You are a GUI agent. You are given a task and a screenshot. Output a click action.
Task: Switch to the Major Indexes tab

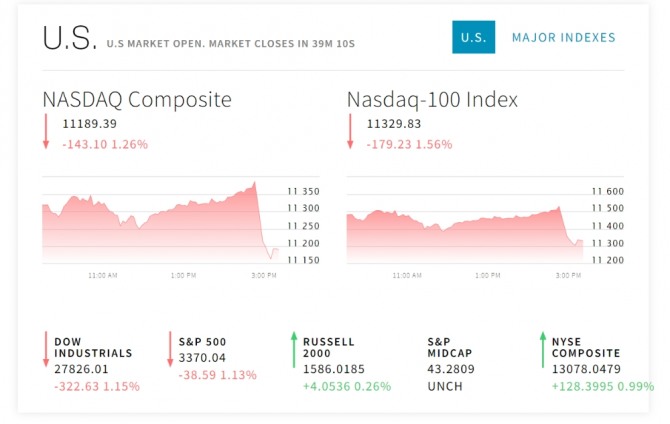563,38
